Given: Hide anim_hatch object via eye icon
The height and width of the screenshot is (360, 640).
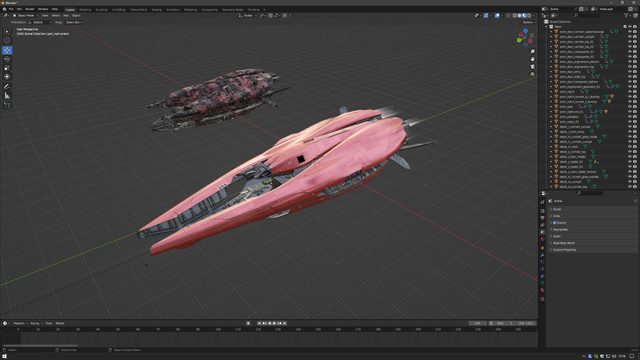Looking at the screenshot, I should click(x=629, y=92).
